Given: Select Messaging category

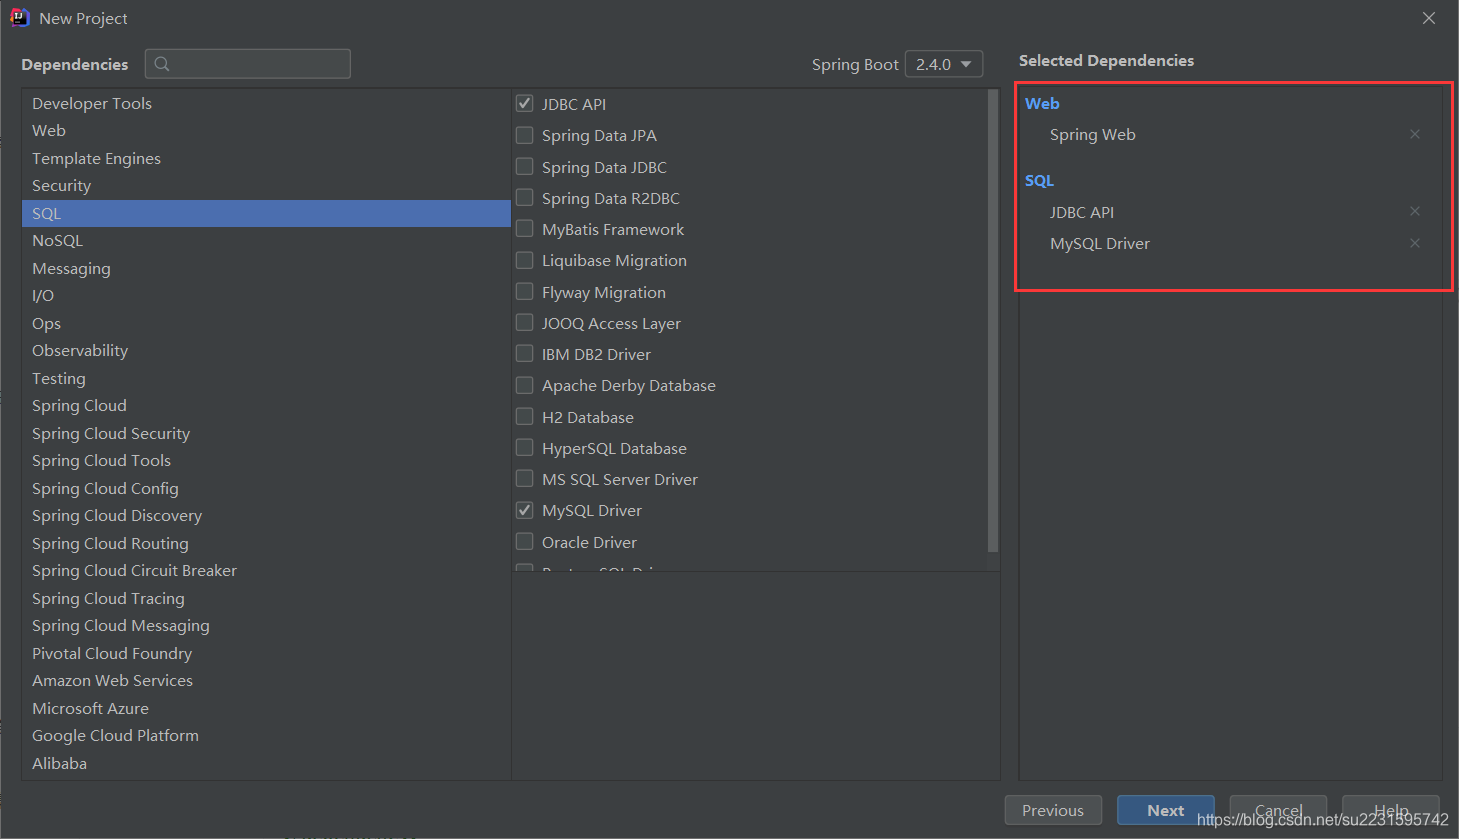Looking at the screenshot, I should coord(266,268).
